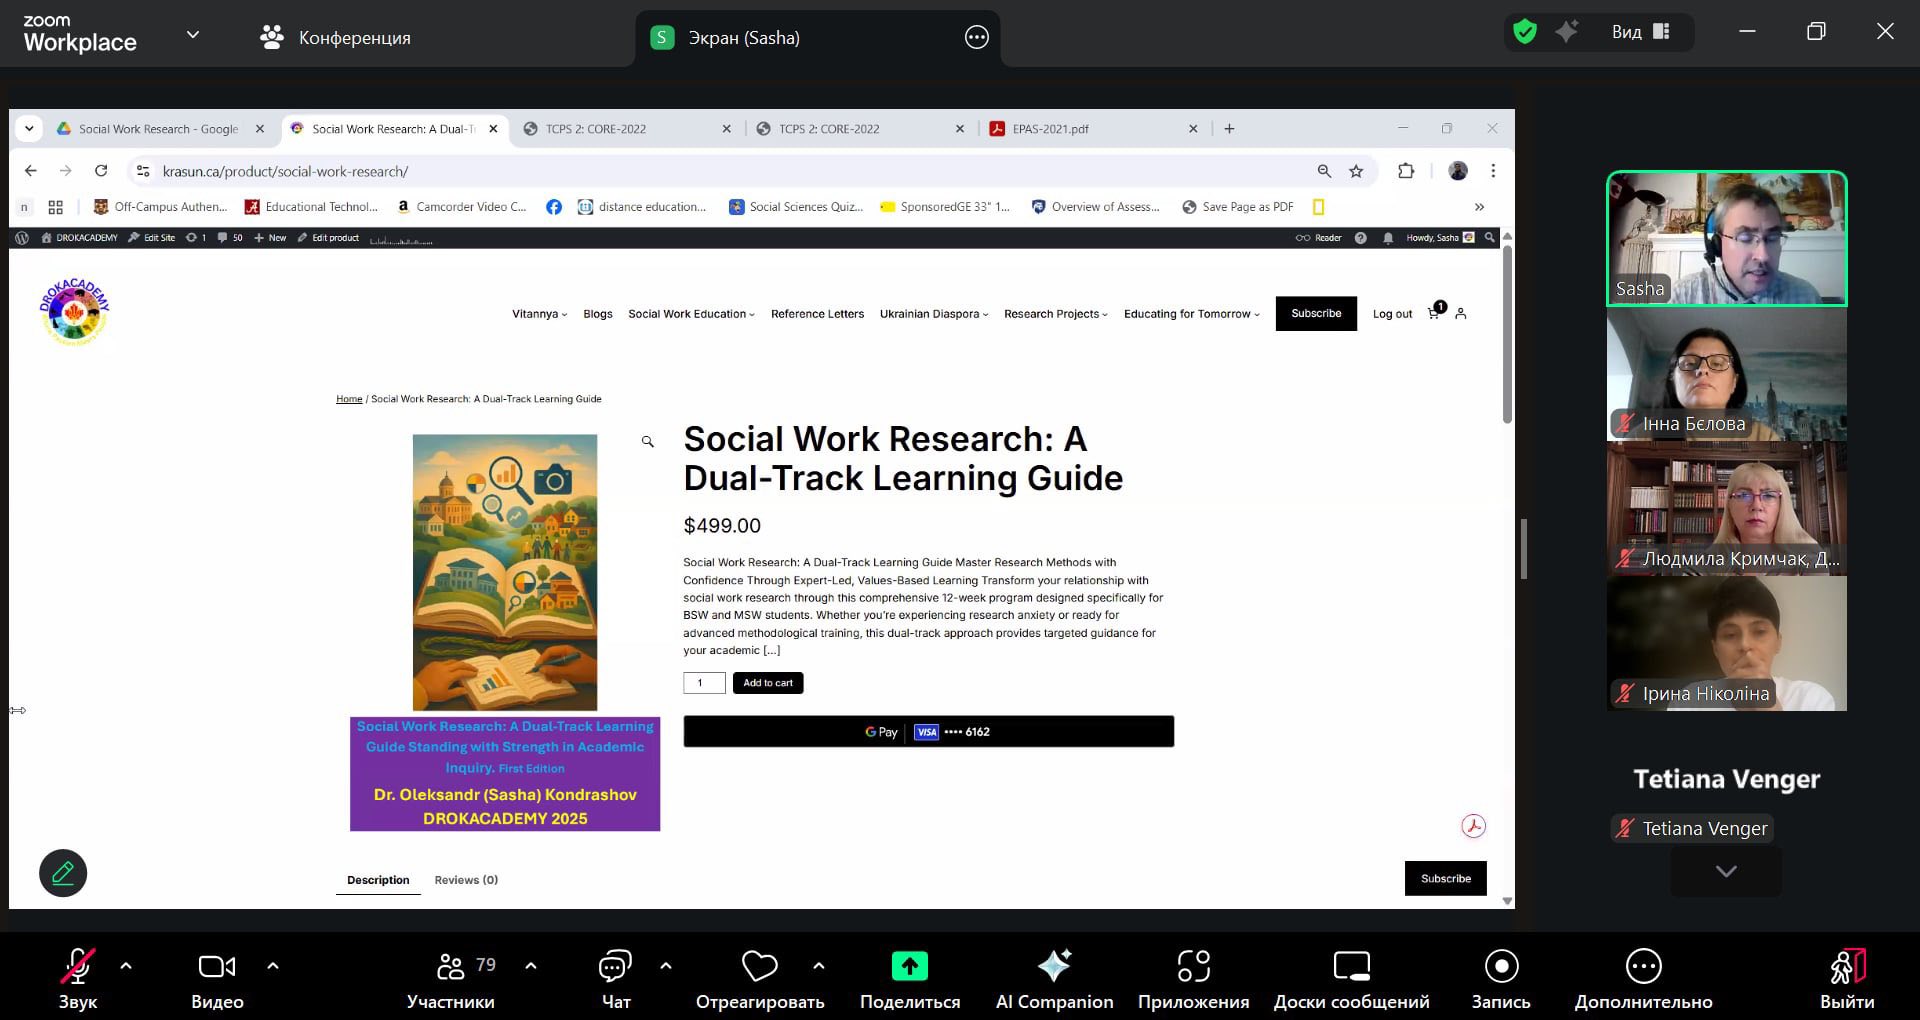Open the Участники participants panel
The height and width of the screenshot is (1020, 1920).
coord(452,967)
